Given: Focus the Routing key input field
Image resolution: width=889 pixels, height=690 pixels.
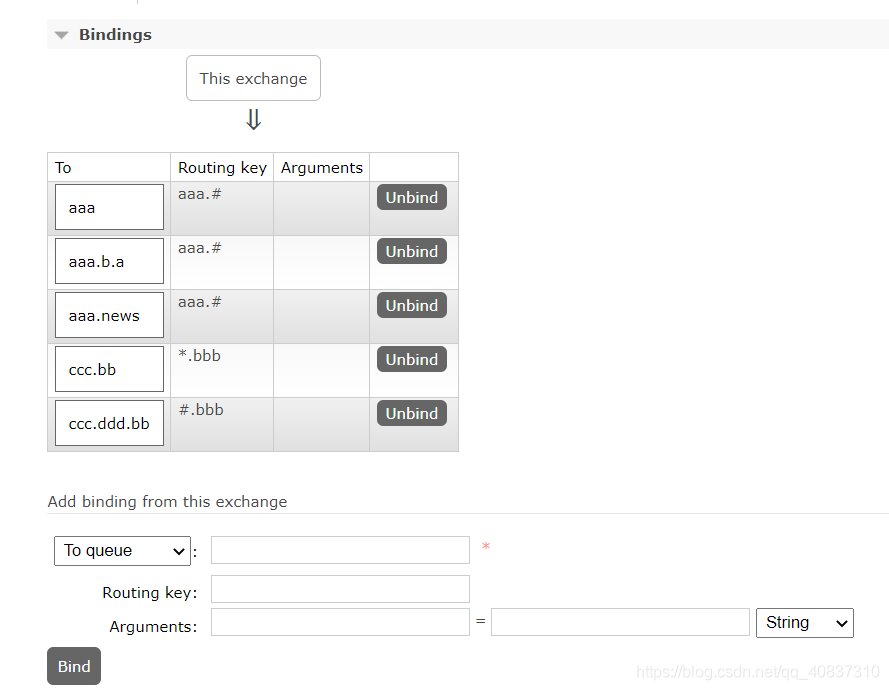Looking at the screenshot, I should [340, 589].
